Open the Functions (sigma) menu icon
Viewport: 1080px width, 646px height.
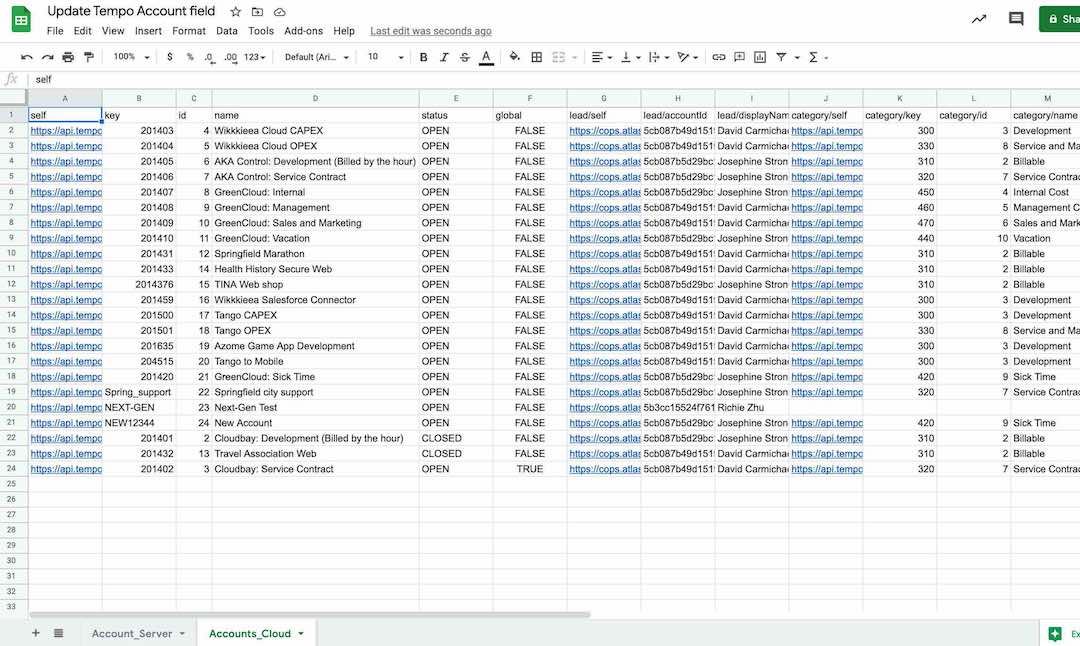click(813, 57)
